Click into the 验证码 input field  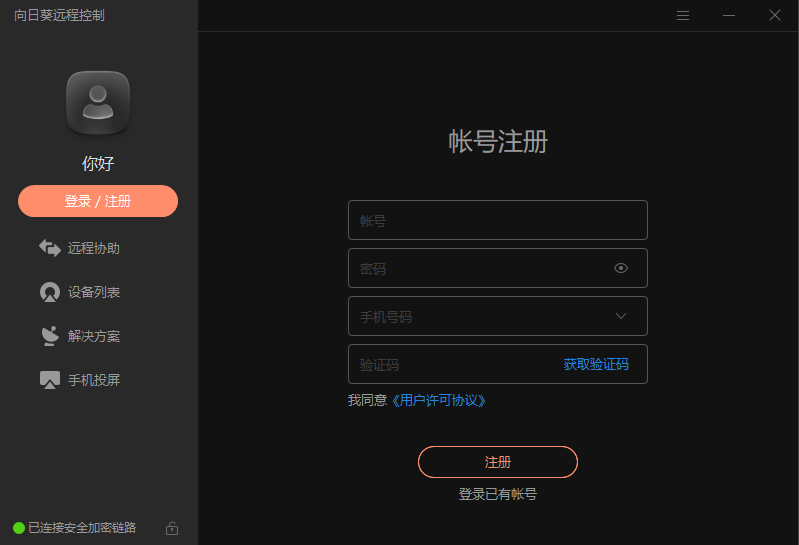tap(450, 365)
